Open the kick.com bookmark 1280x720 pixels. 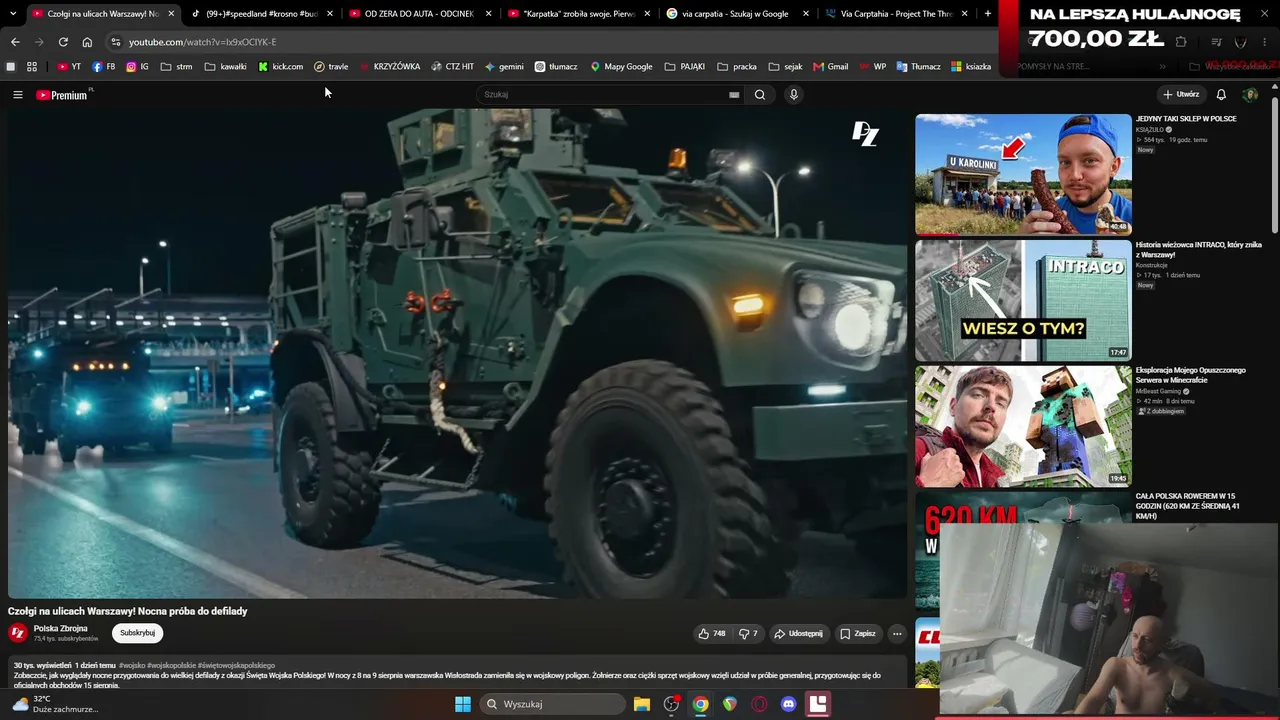click(x=280, y=67)
